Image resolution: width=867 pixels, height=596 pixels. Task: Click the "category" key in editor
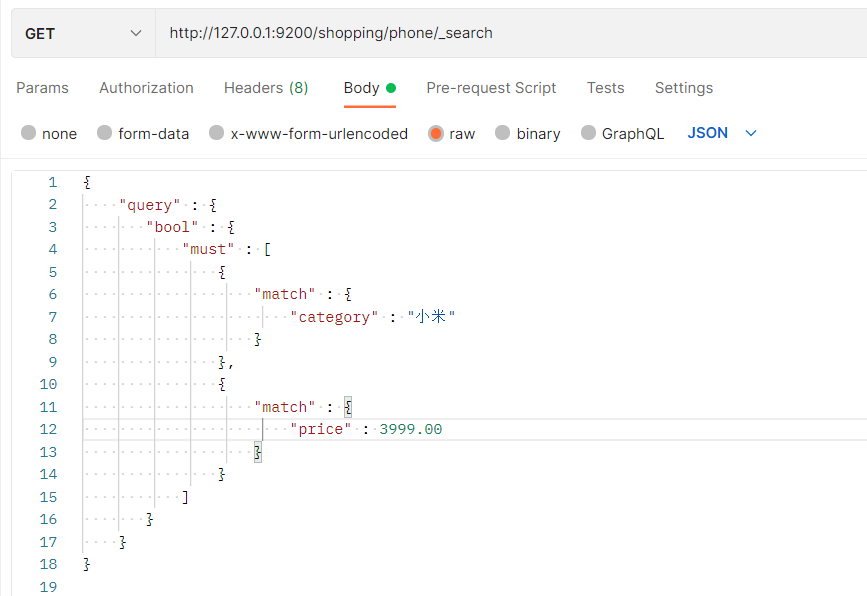click(334, 317)
